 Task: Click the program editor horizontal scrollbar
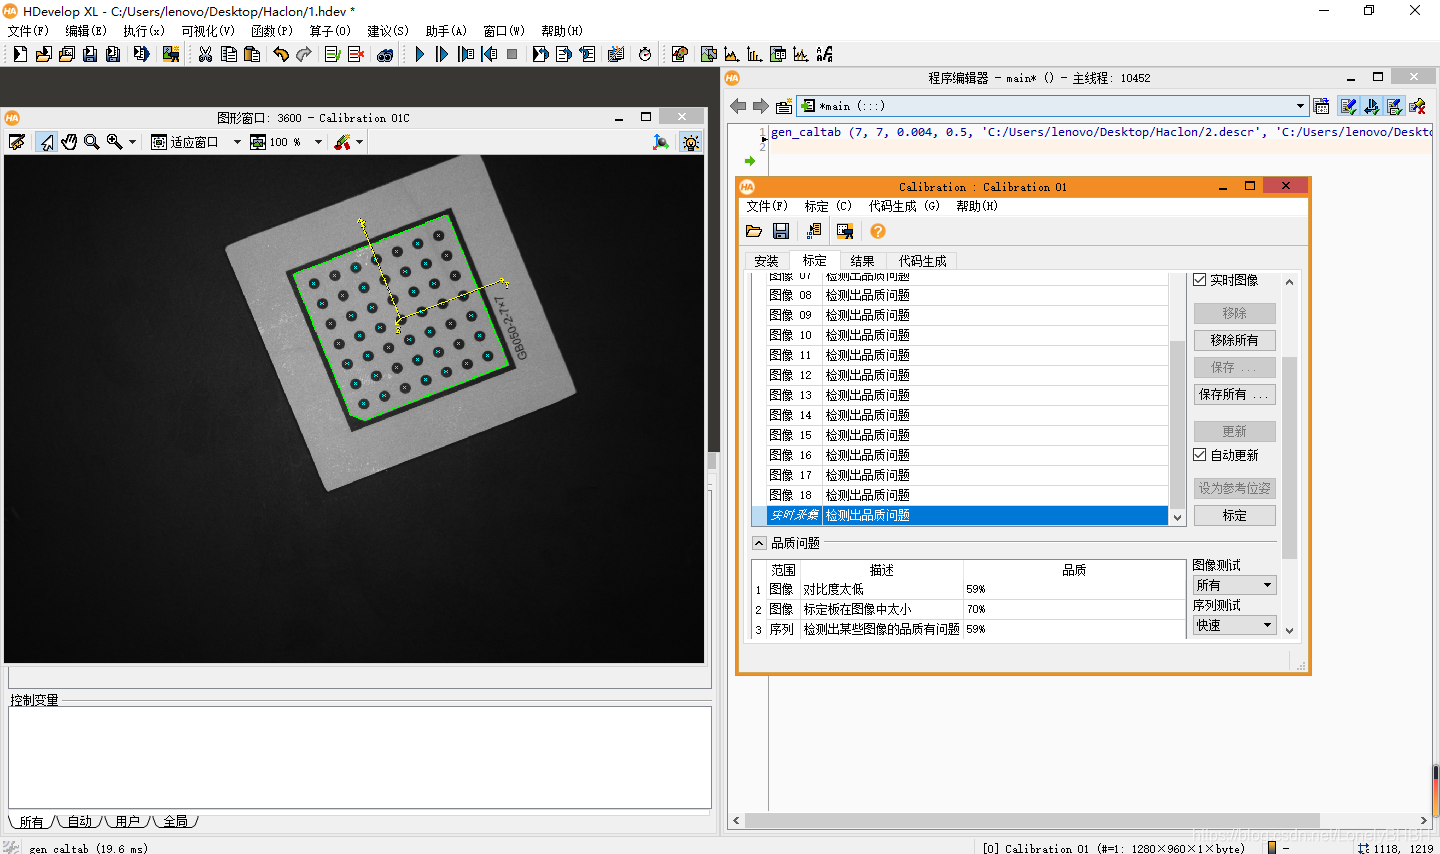1030,821
